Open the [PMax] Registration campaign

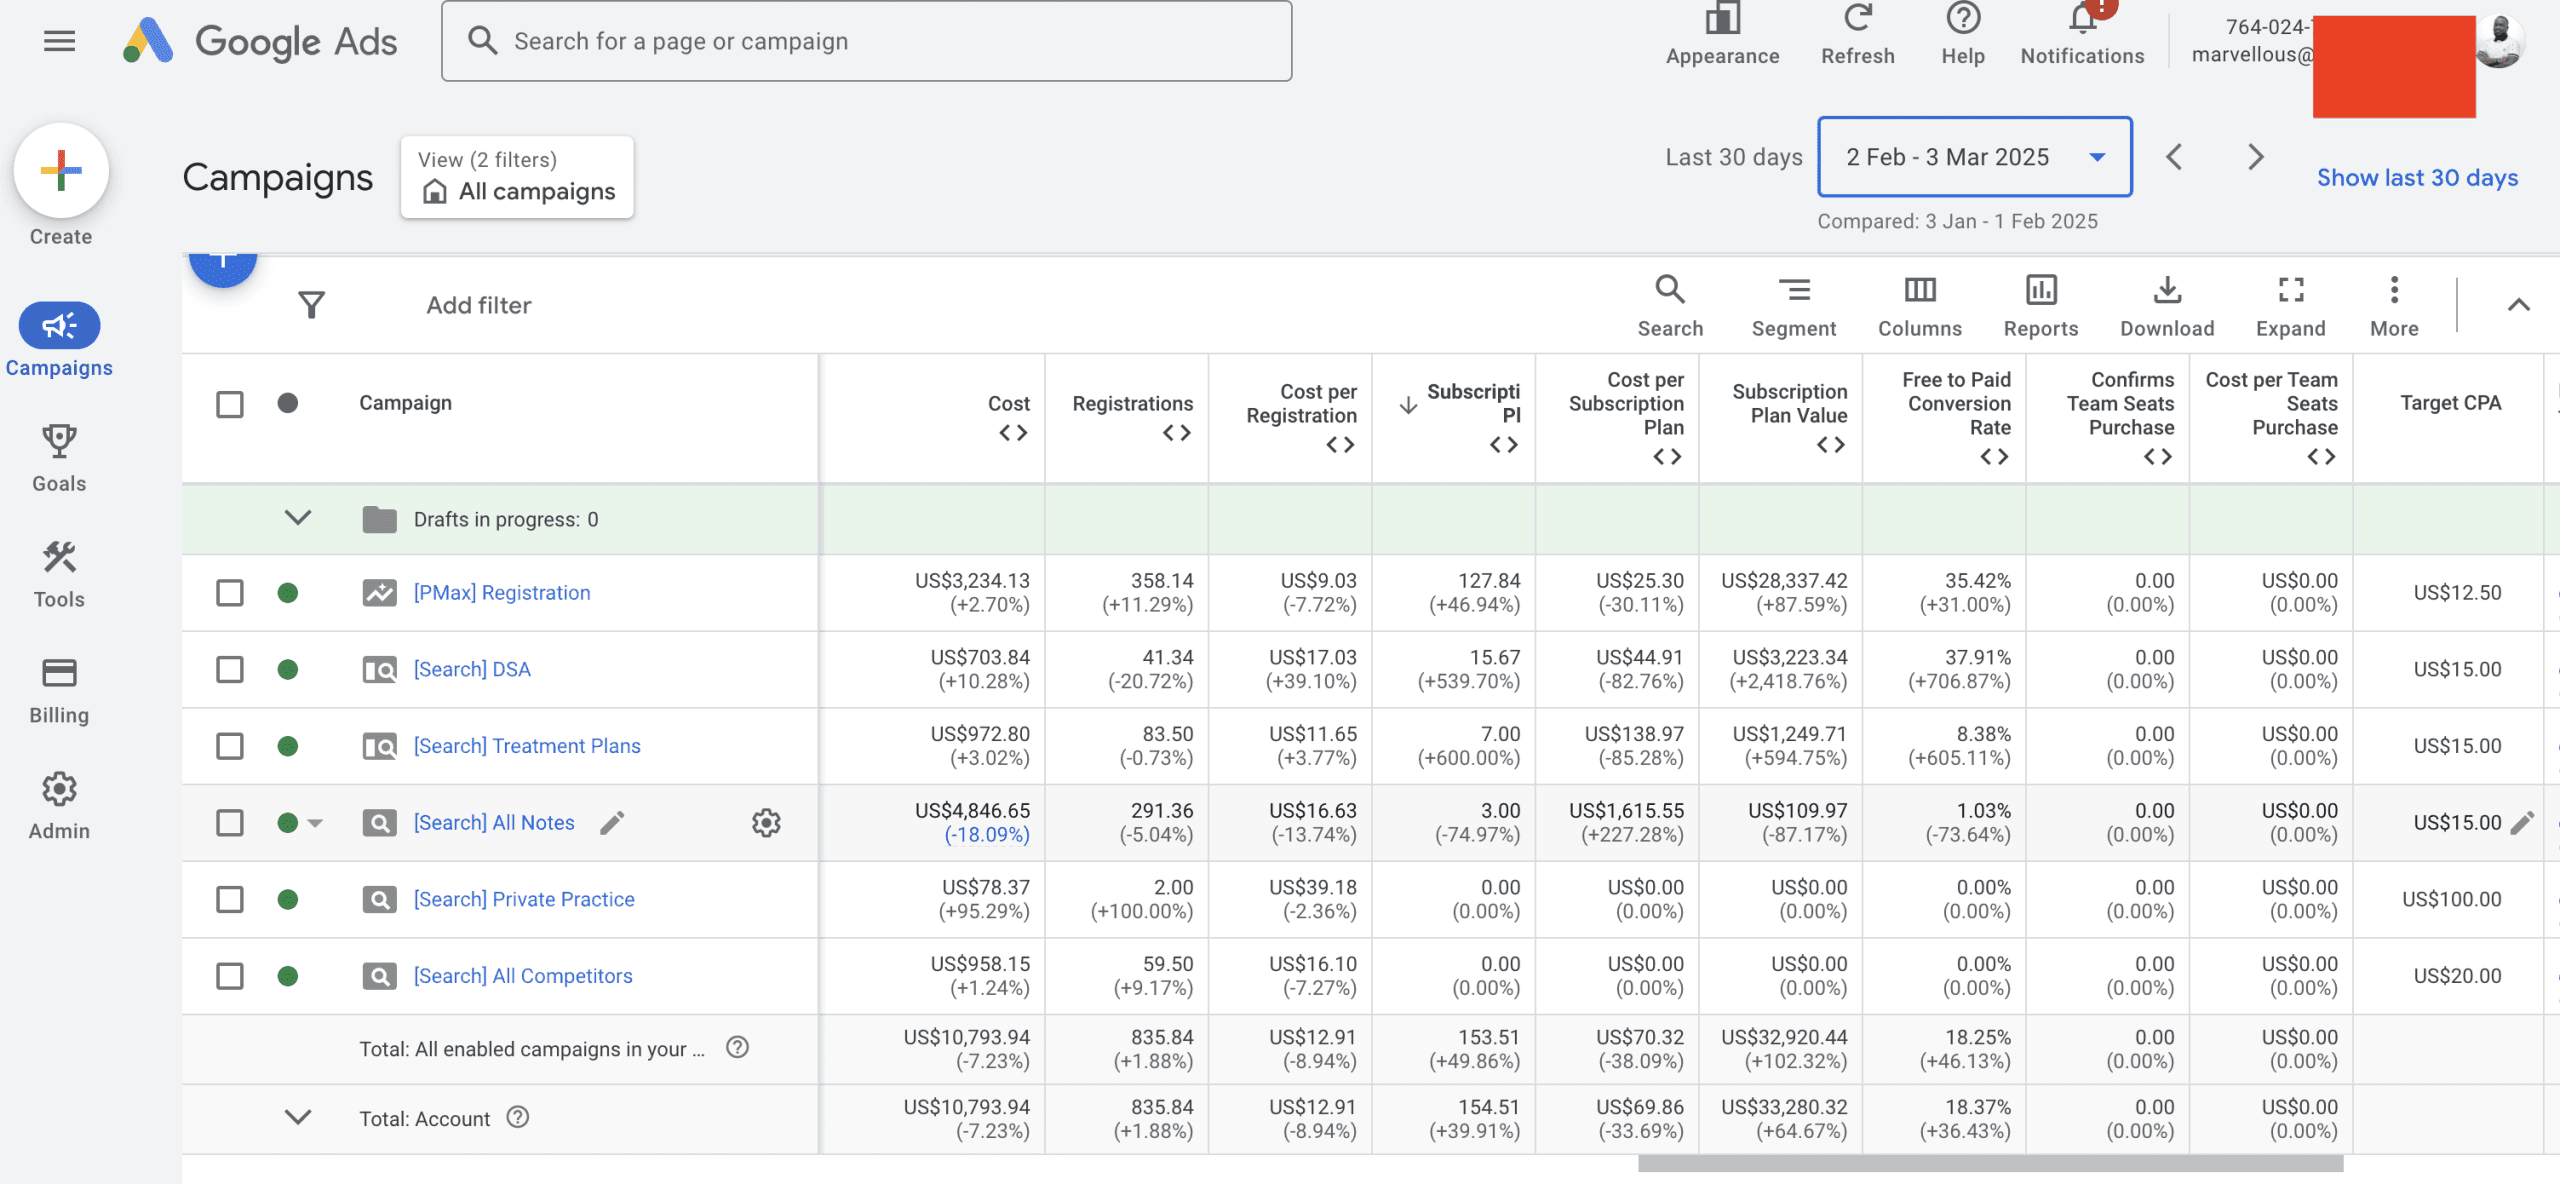502,593
